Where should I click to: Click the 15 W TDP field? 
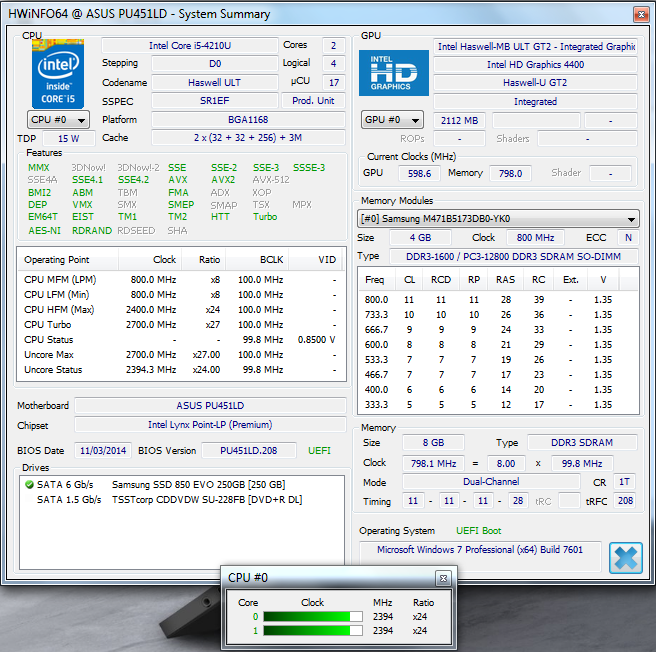click(x=69, y=139)
